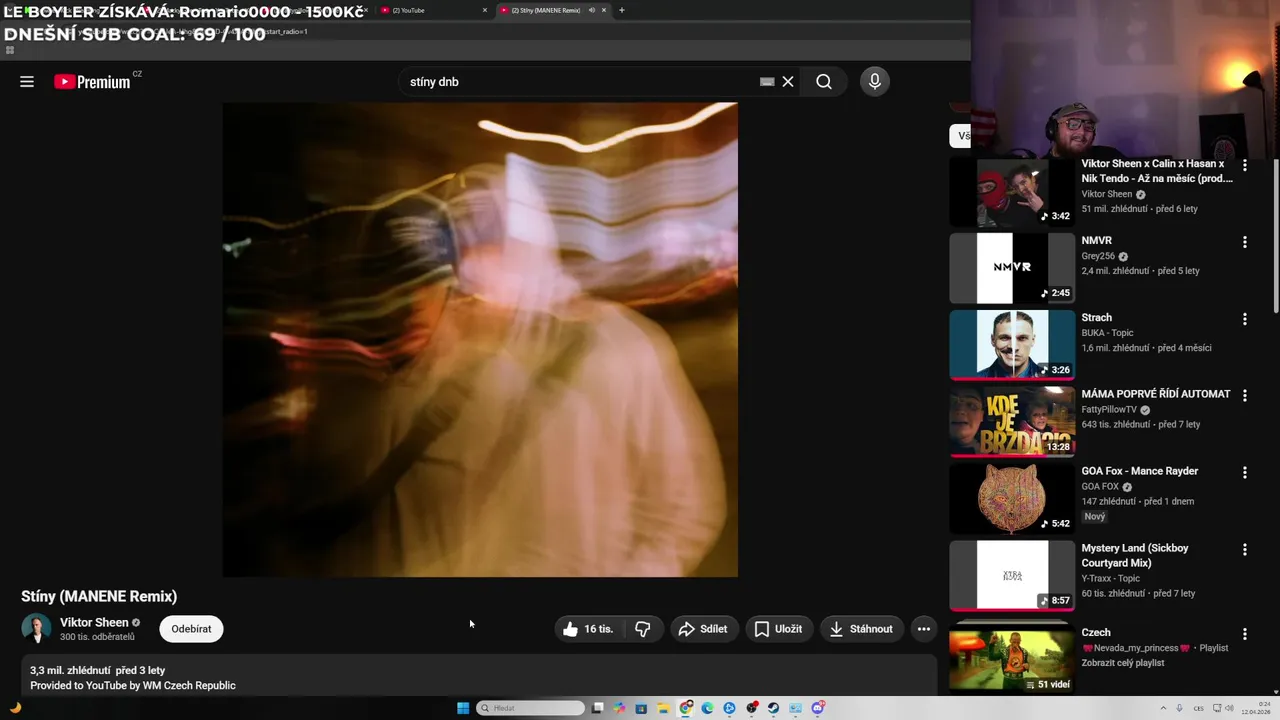This screenshot has height=720, width=1280.
Task: Open Task View on taskbar
Action: [597, 708]
